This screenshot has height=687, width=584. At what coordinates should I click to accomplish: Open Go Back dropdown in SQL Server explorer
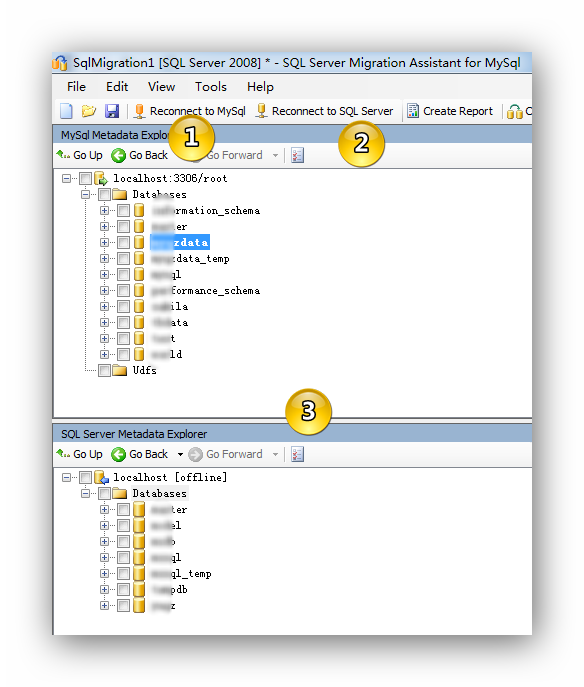180,455
